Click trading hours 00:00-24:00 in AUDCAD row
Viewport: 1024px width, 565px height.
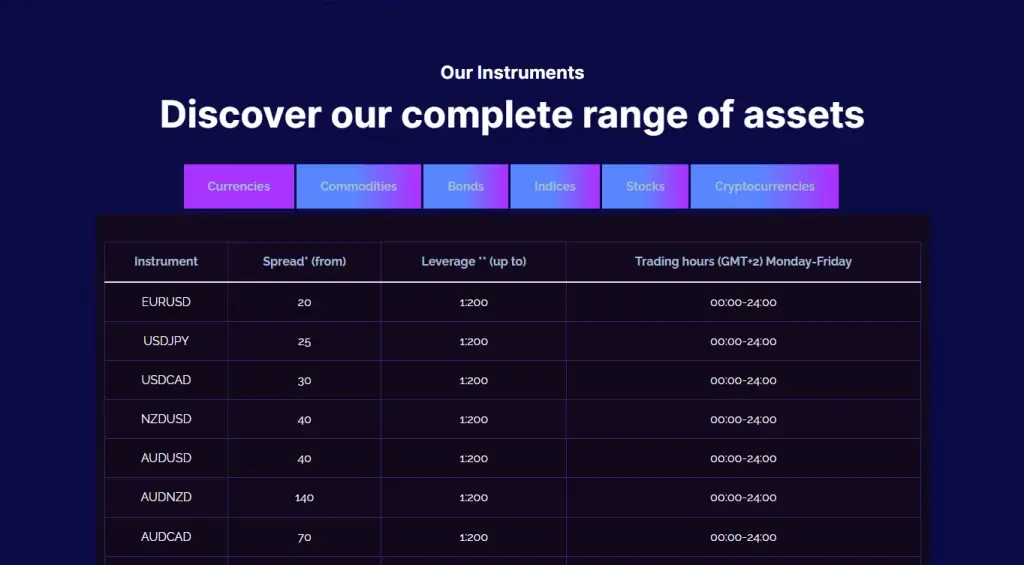point(743,538)
